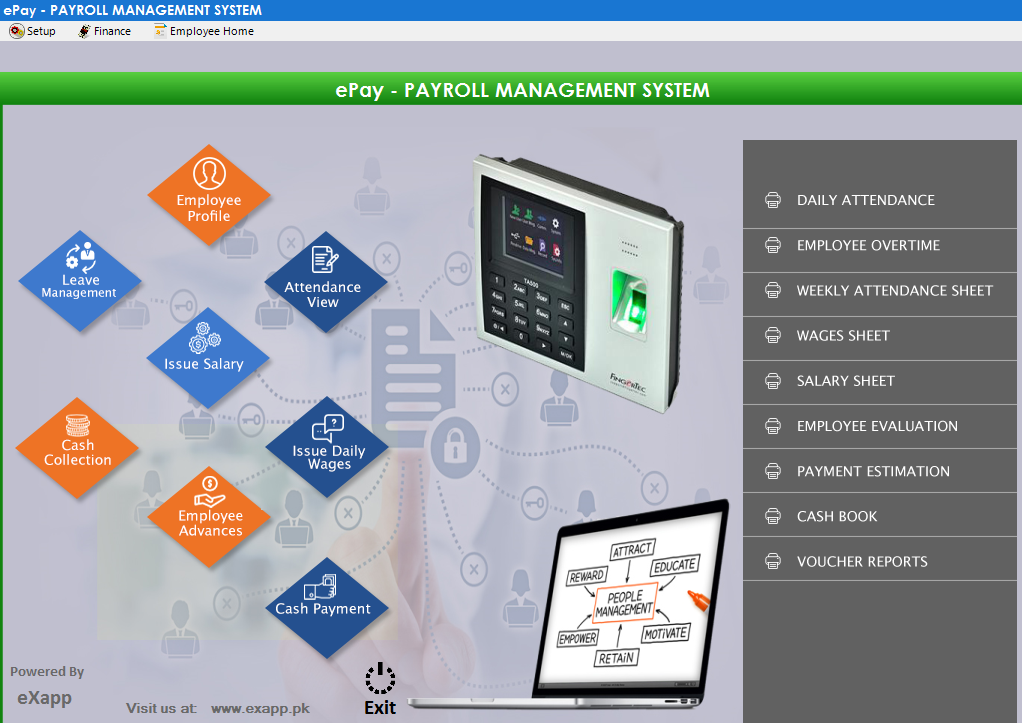Open the Voucher Reports entry

861,561
